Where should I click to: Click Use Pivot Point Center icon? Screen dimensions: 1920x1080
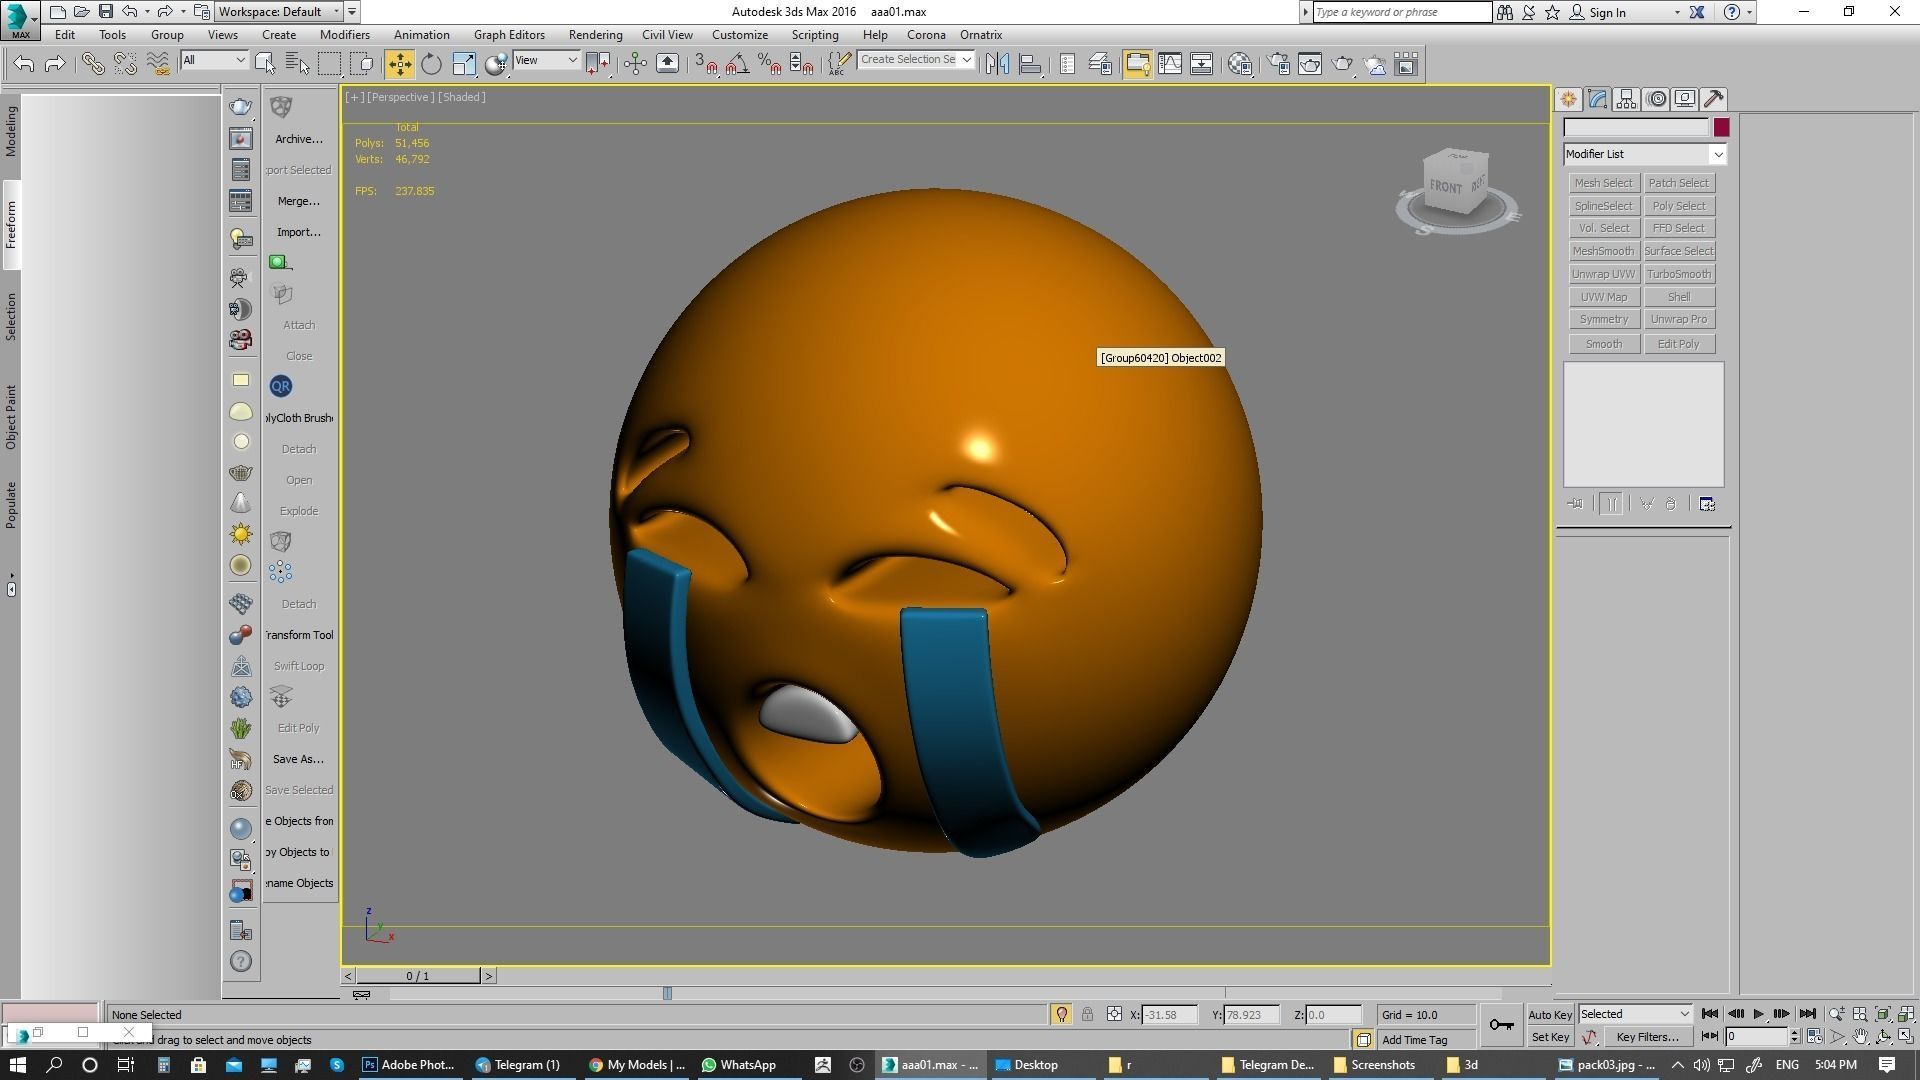coord(599,64)
